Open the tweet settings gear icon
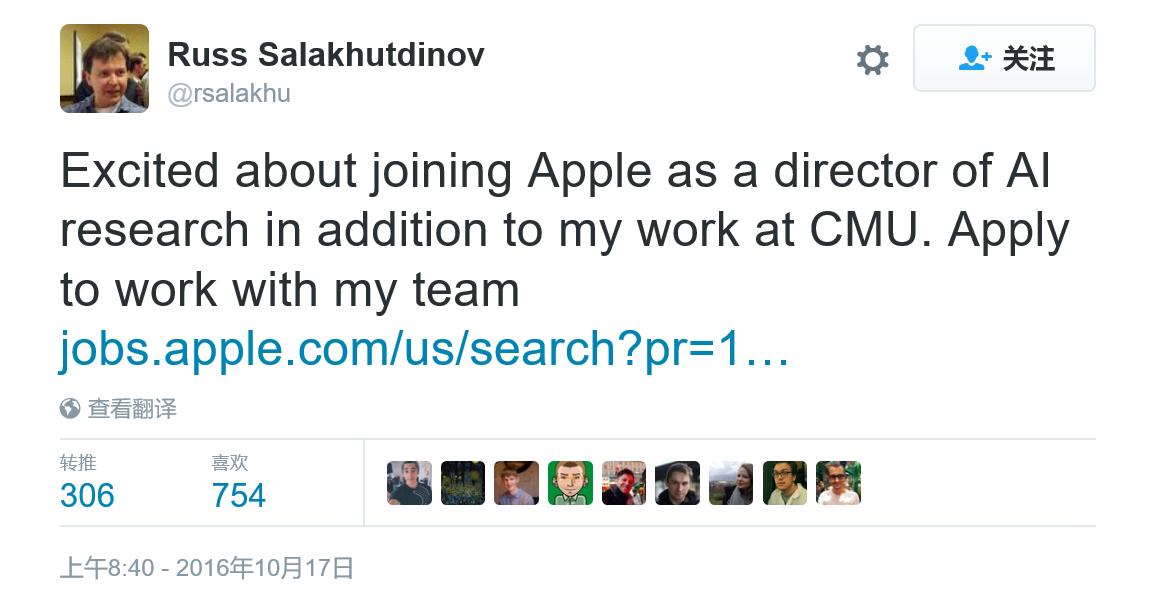The height and width of the screenshot is (596, 1155). tap(872, 60)
